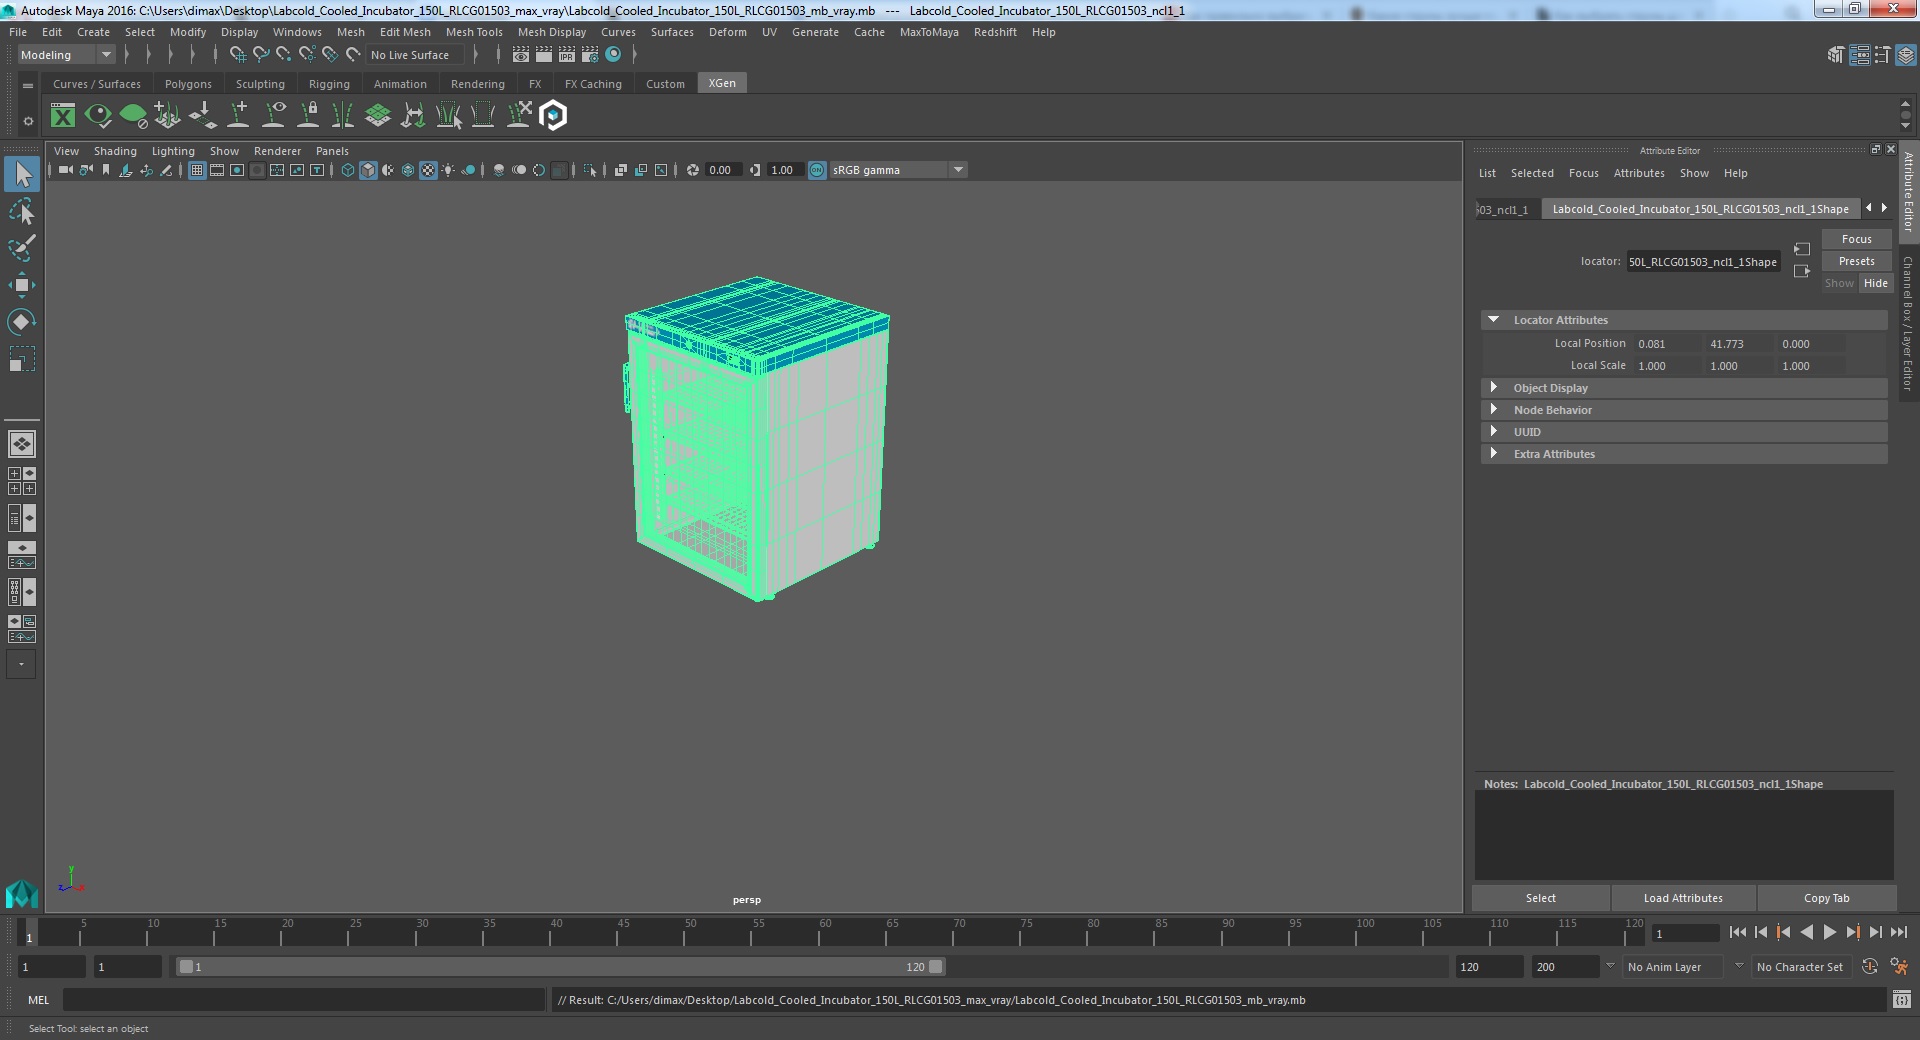Expand the Object Display section
The image size is (1920, 1040).
coord(1493,388)
